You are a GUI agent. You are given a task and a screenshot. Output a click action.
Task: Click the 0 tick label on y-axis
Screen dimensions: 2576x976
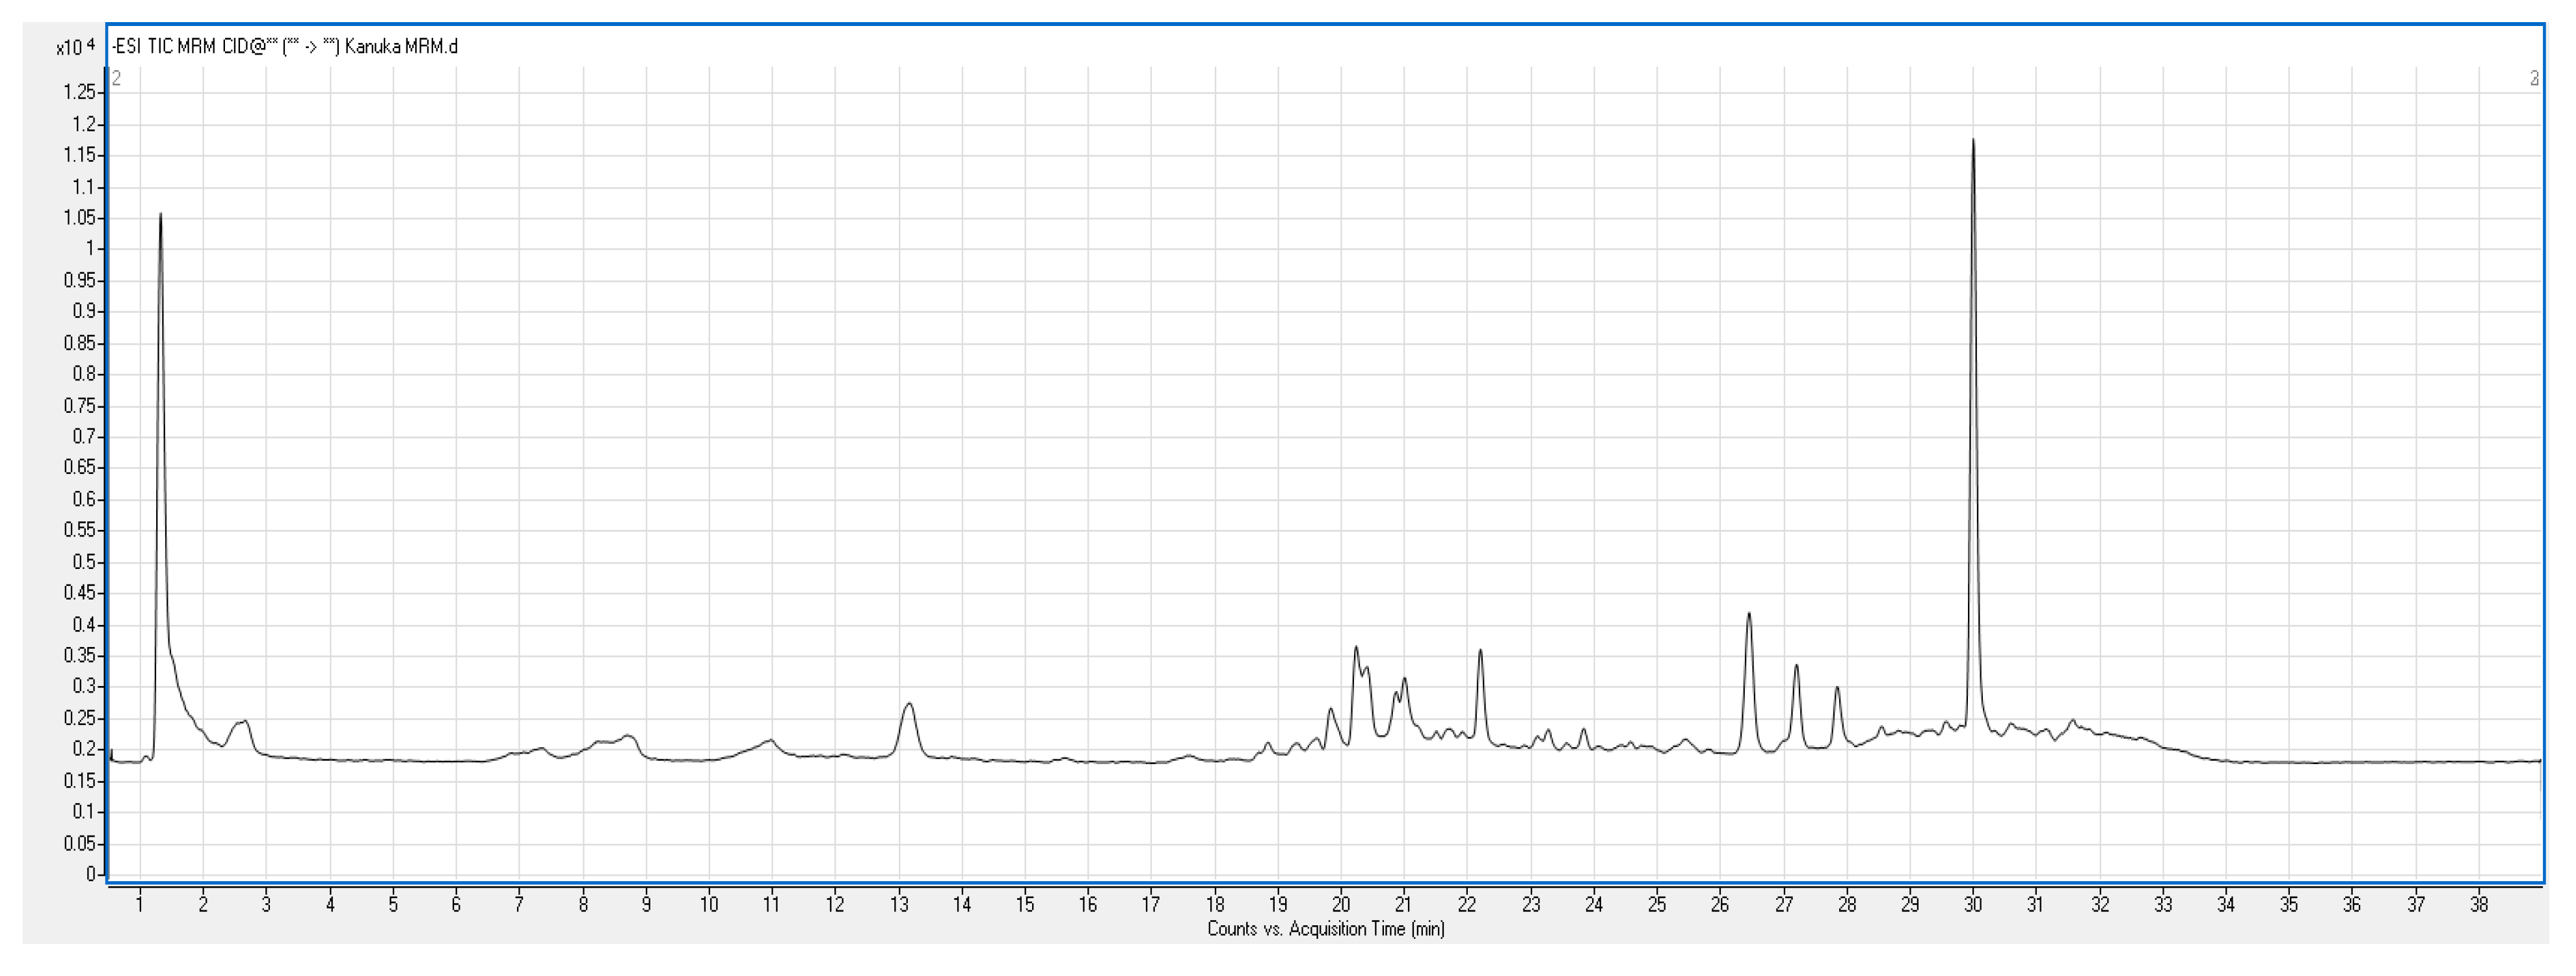(x=91, y=874)
